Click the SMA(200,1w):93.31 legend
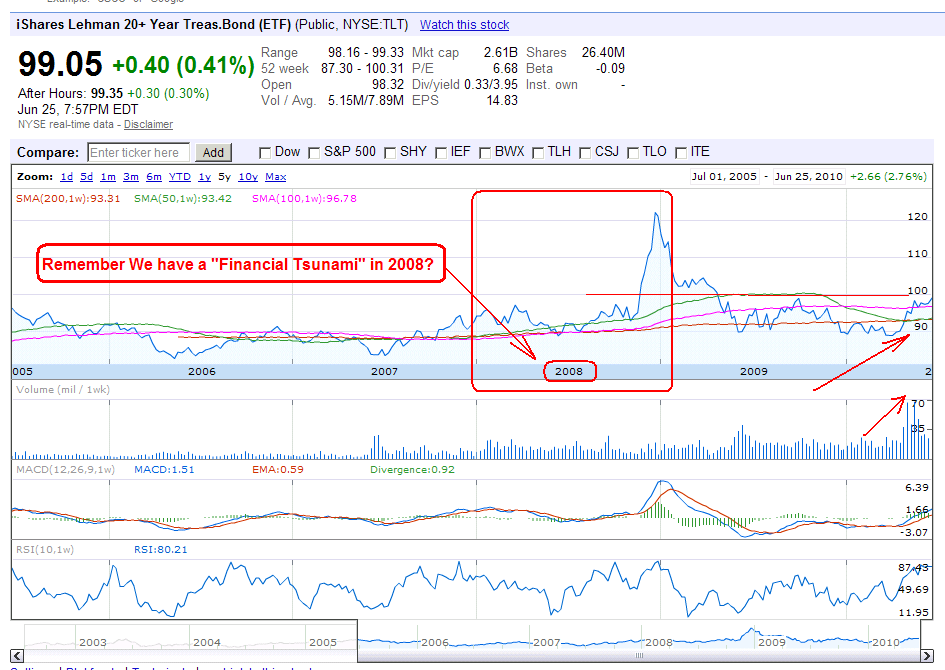 click(x=68, y=198)
